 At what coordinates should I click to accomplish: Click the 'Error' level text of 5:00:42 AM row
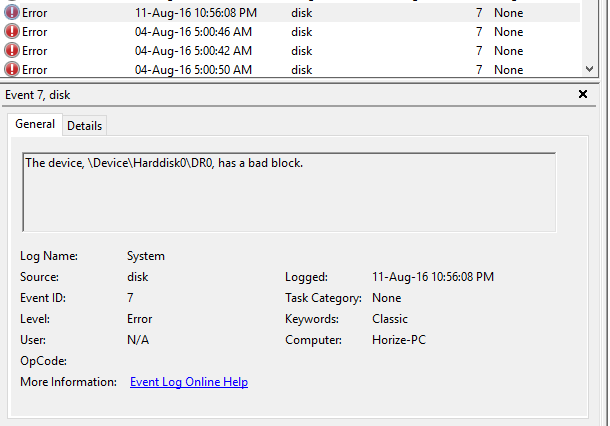pos(35,51)
